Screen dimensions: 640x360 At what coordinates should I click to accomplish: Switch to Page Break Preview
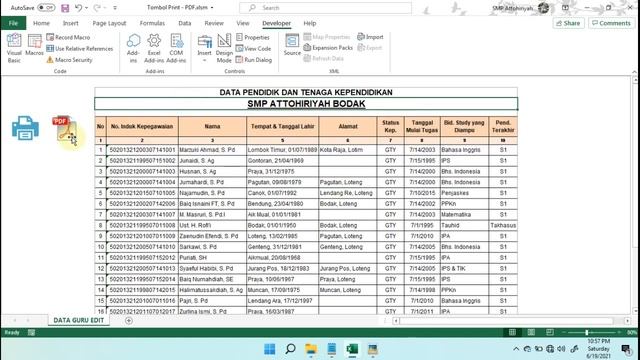coord(550,333)
